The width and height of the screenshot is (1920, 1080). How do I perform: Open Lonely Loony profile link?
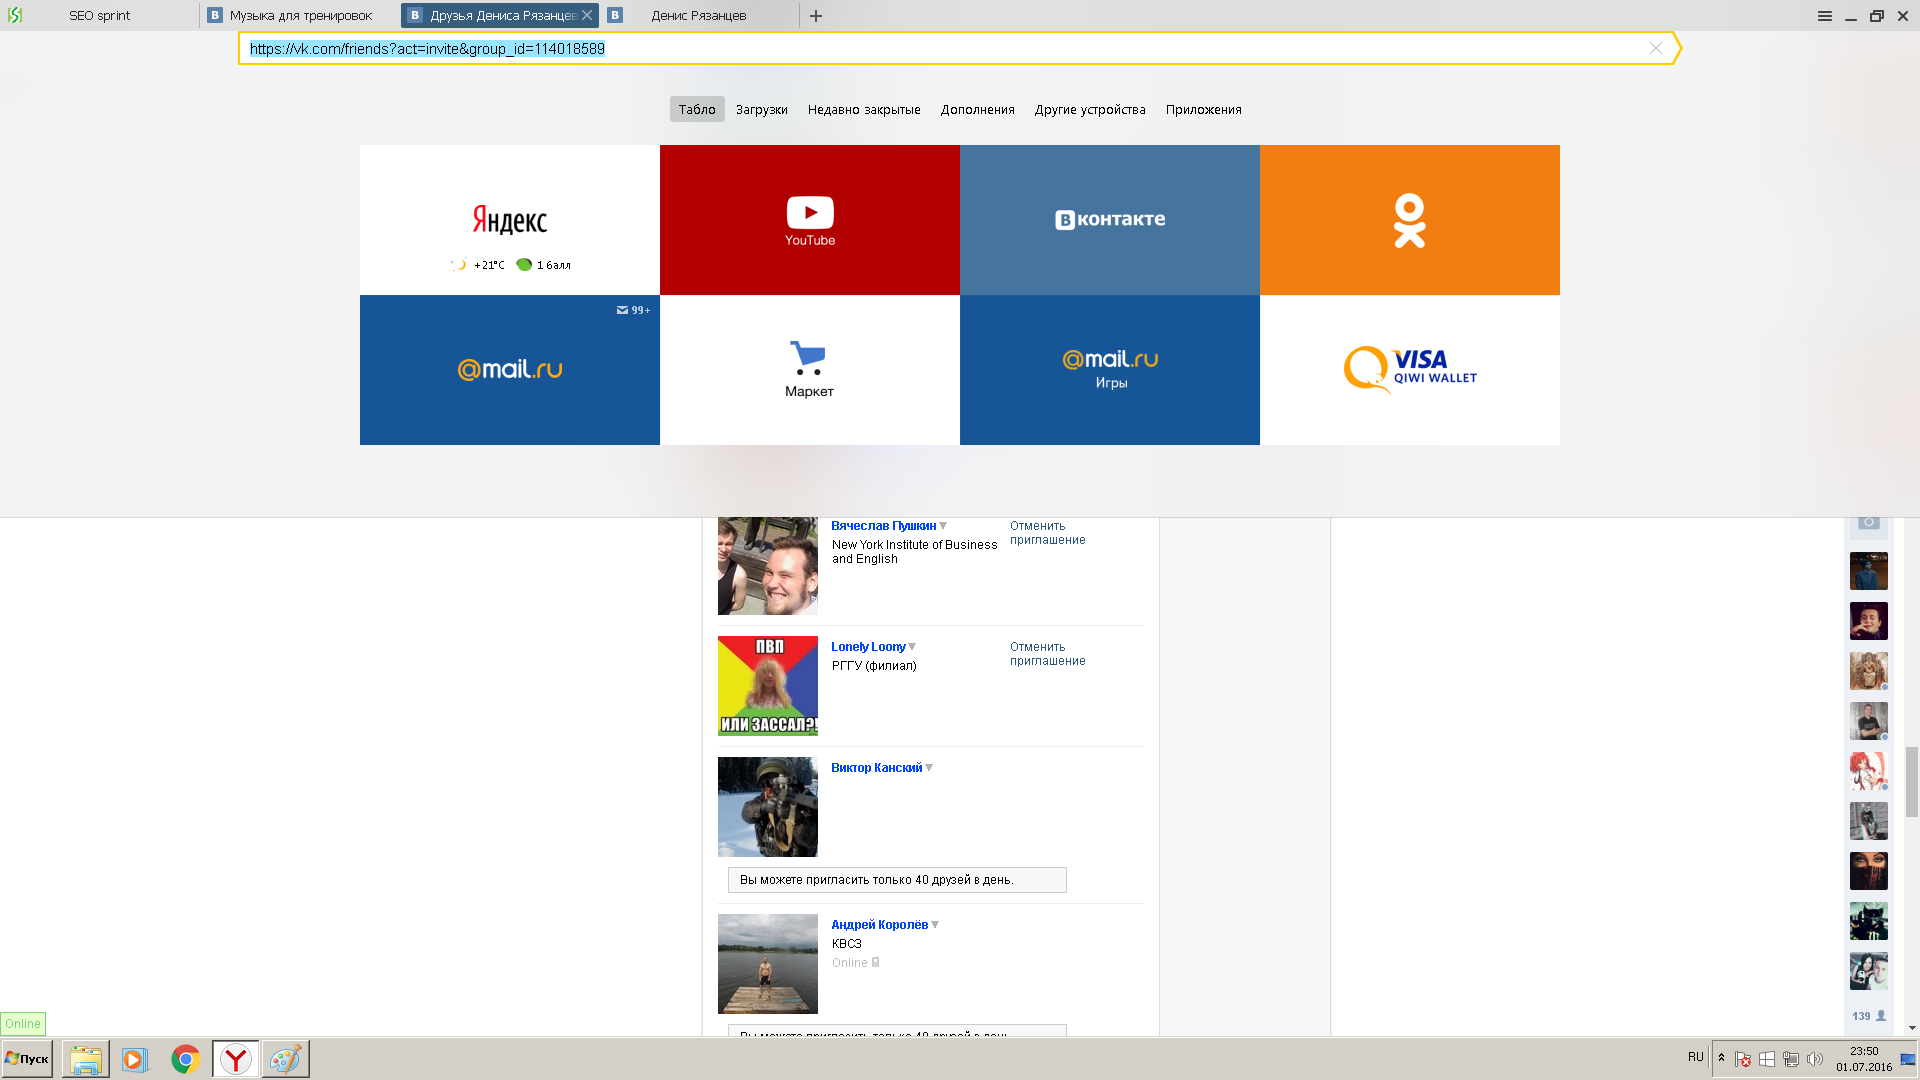[x=868, y=647]
